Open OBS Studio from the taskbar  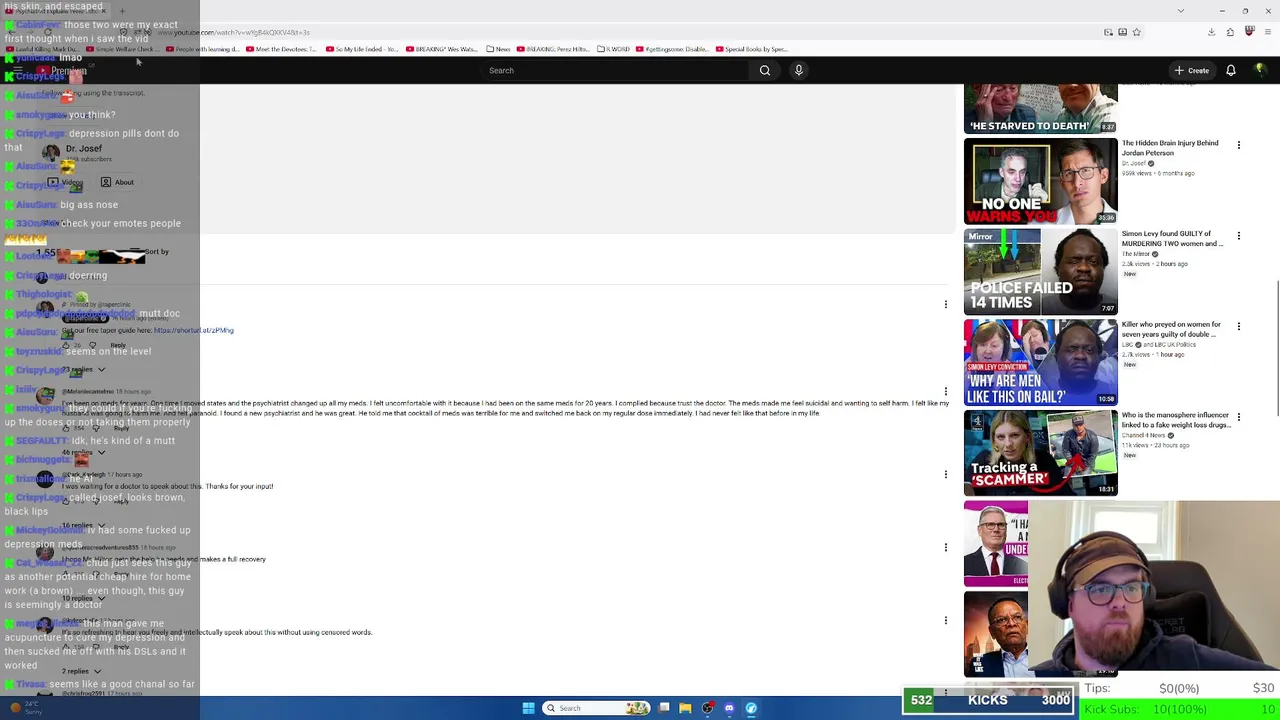pyautogui.click(x=707, y=708)
